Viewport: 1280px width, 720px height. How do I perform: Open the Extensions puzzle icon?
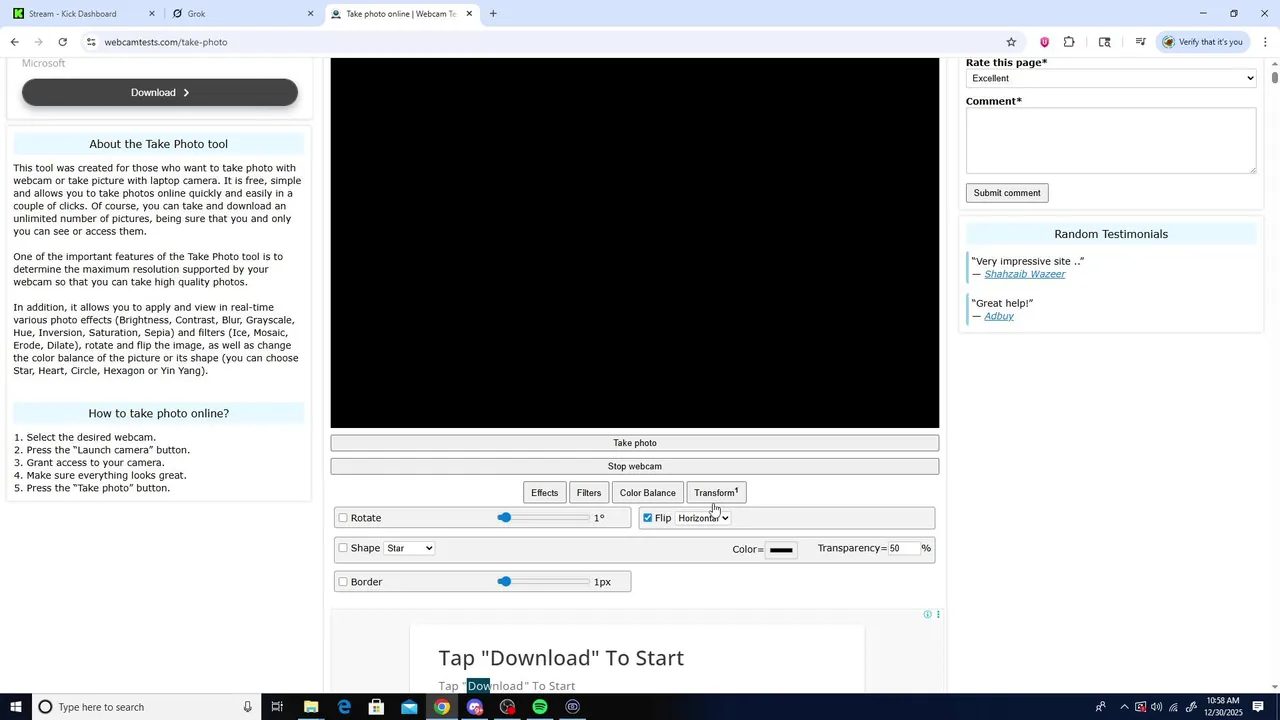pyautogui.click(x=1069, y=42)
